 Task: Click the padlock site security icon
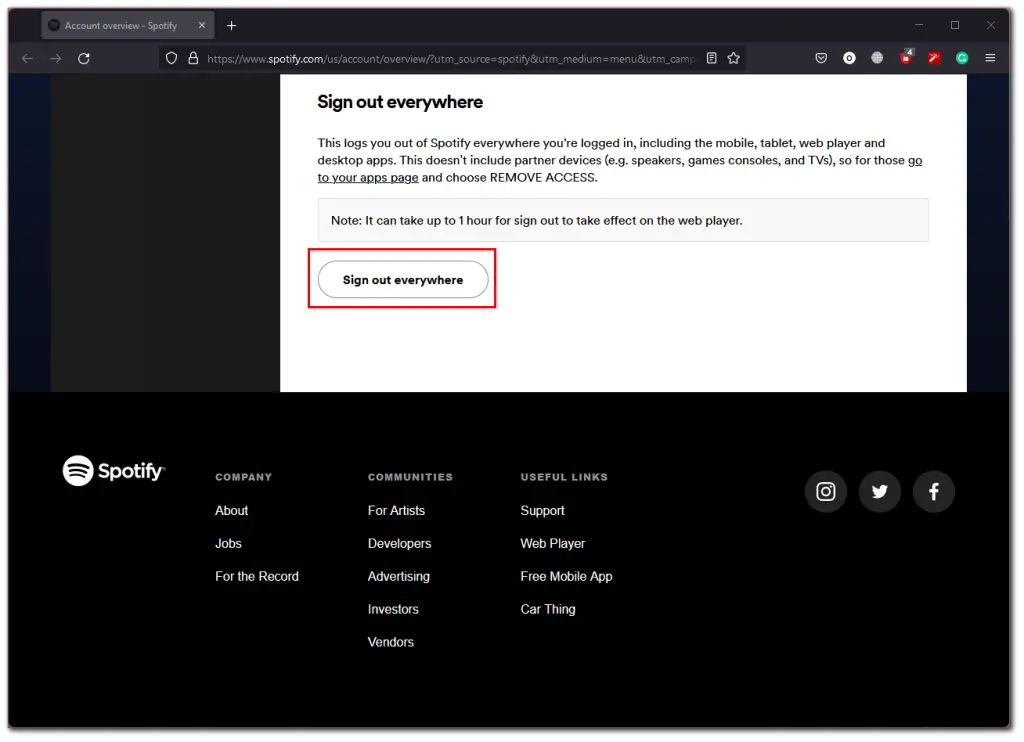(193, 59)
